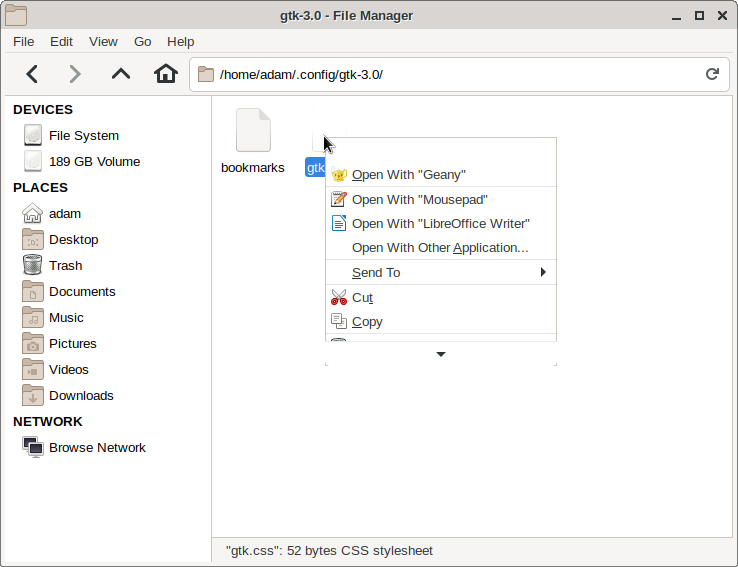
Task: Click the Forward navigation arrow
Action: coord(75,74)
